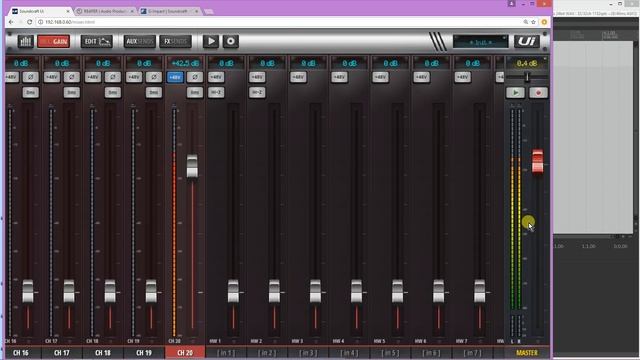Click the CH 18 fader knob
This screenshot has width=640, height=360.
coord(110,291)
